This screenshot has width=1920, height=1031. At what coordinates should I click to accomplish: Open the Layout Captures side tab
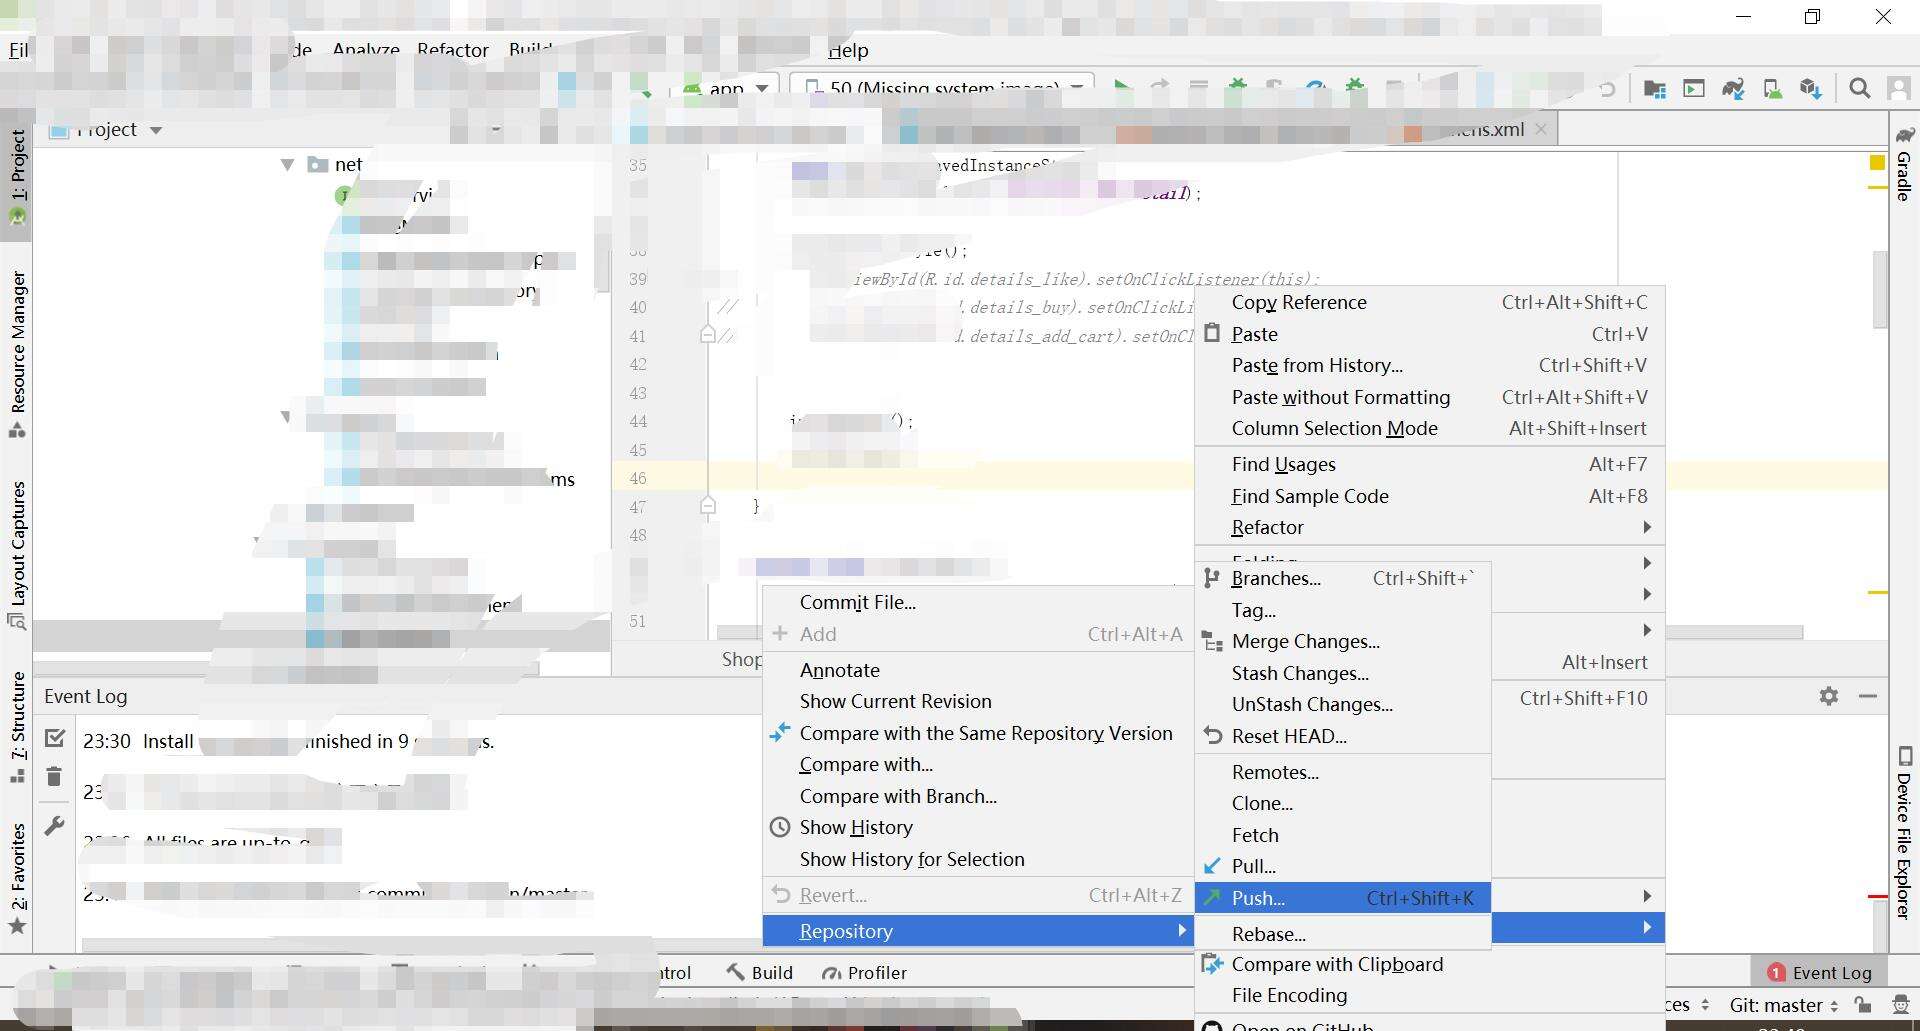[17, 556]
